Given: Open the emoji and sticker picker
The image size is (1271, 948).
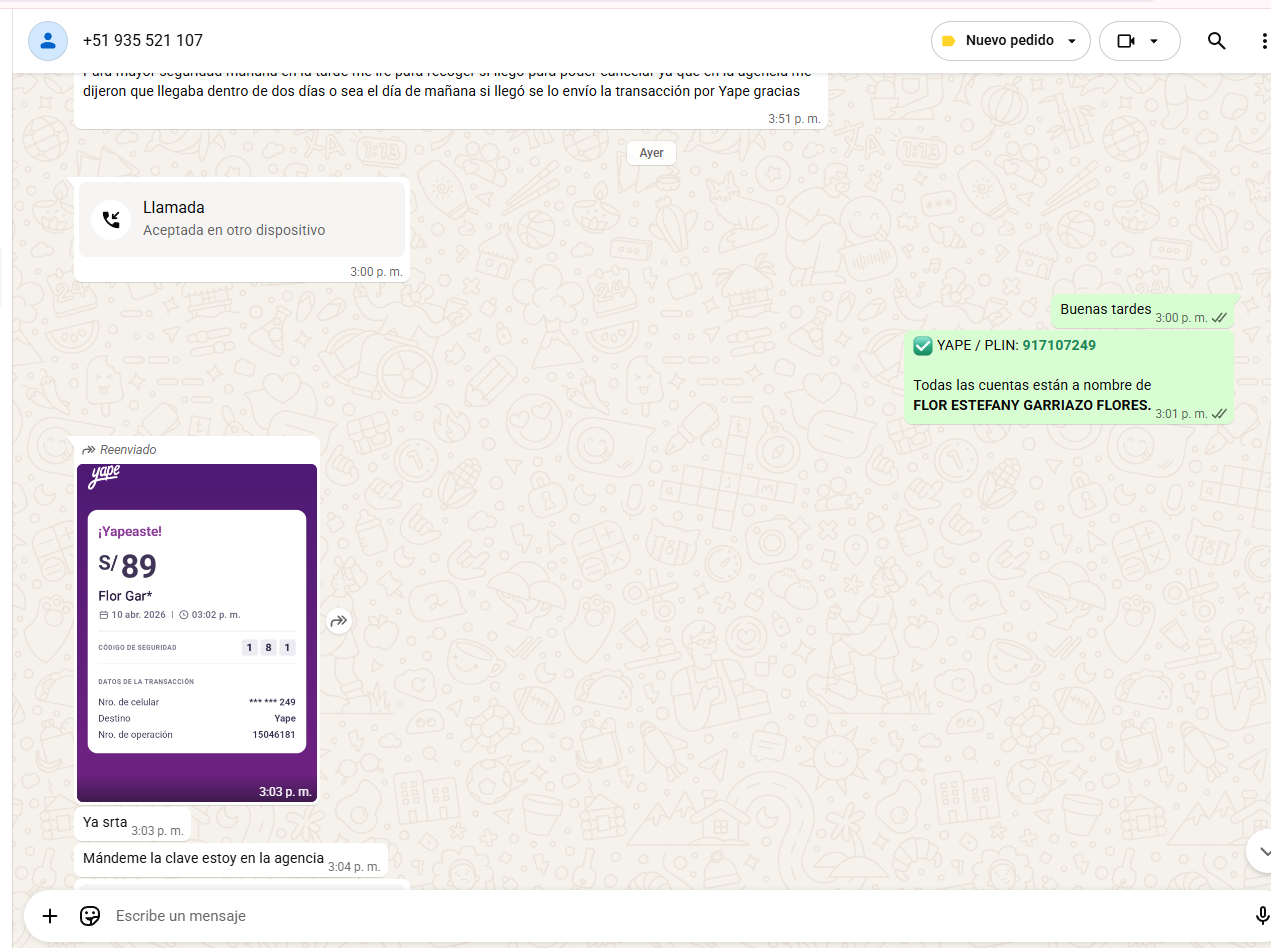Looking at the screenshot, I should [90, 916].
